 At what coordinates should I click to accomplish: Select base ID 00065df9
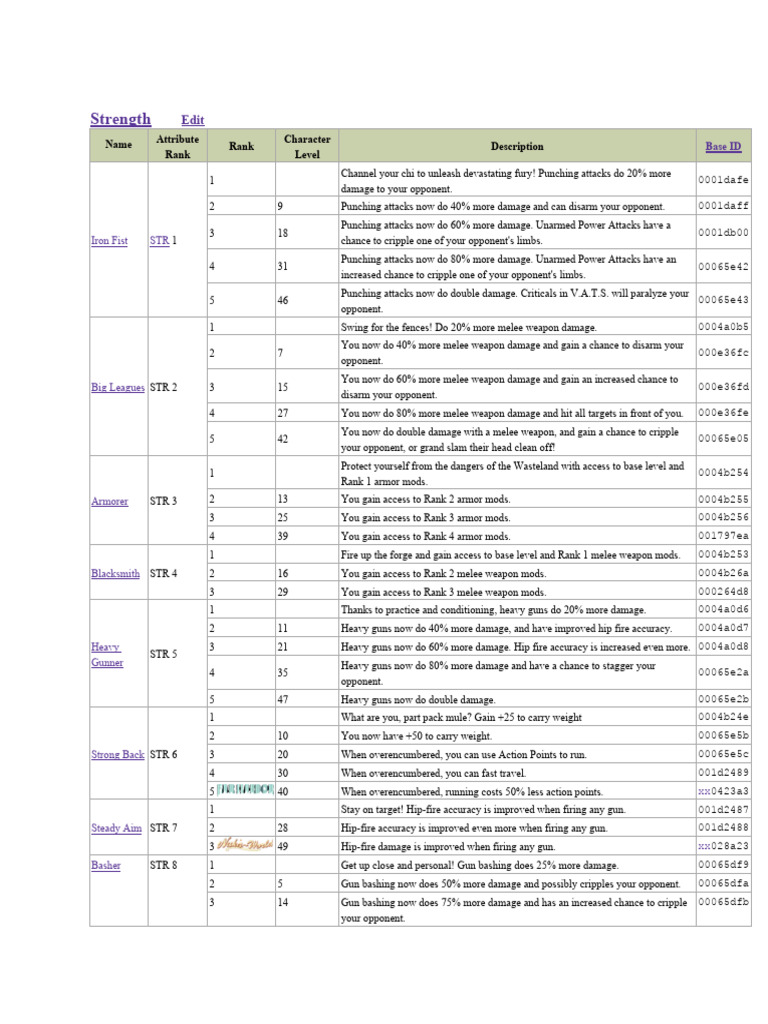point(724,865)
